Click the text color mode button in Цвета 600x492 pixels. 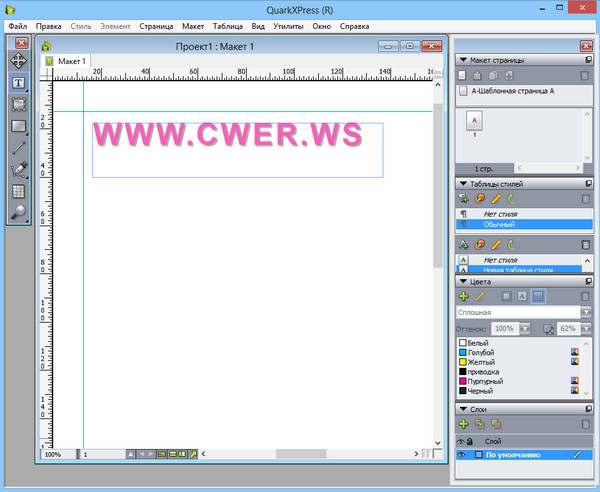pos(522,296)
